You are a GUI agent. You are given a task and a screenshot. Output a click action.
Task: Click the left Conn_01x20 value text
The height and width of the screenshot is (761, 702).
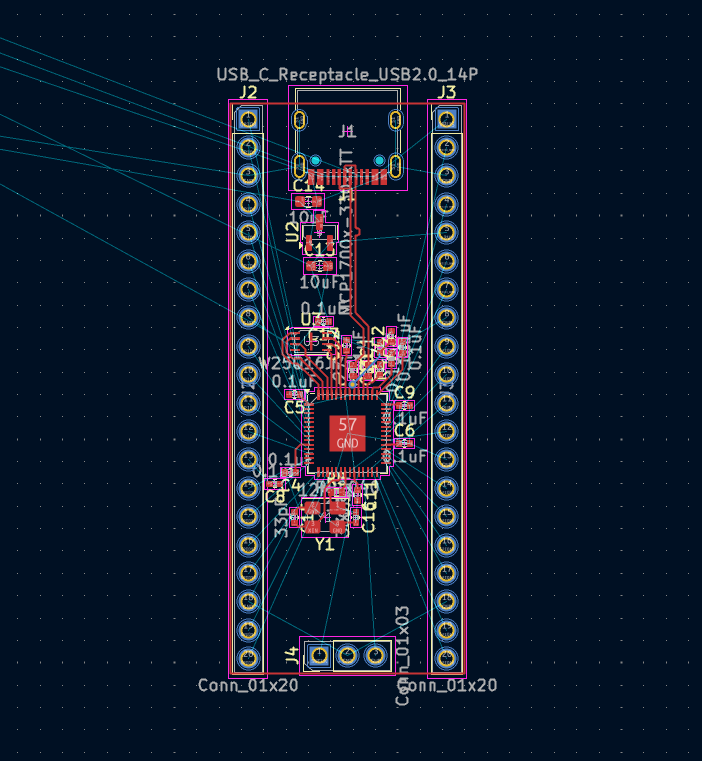tap(247, 685)
